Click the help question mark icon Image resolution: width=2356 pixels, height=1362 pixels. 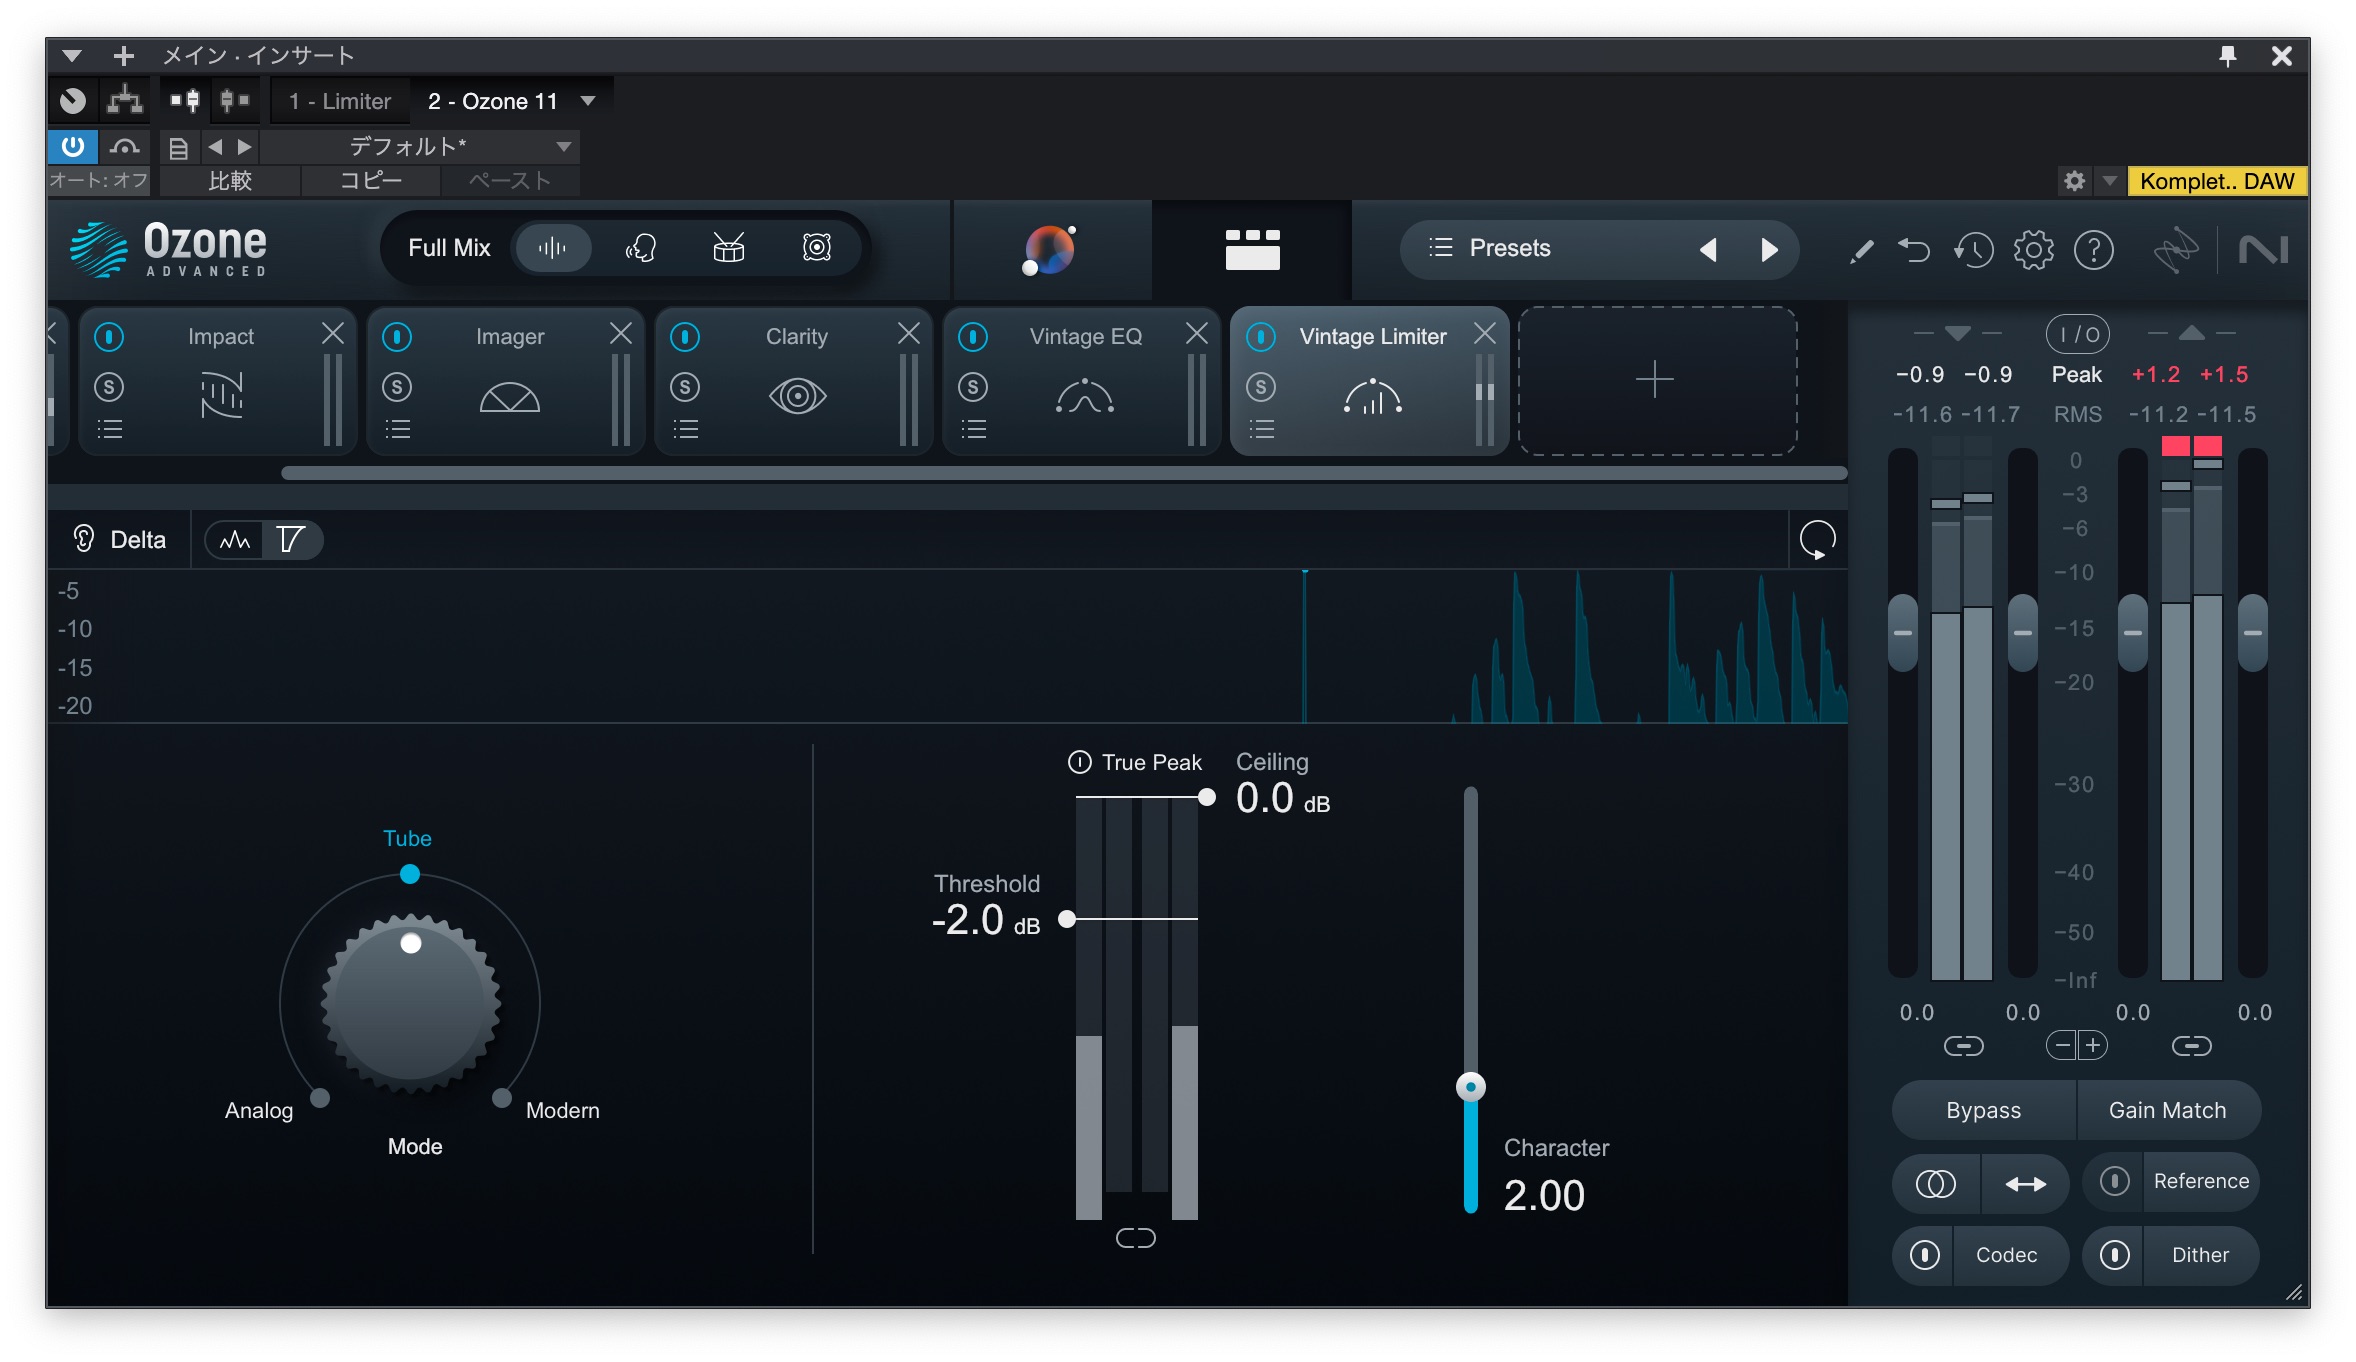coord(2093,249)
